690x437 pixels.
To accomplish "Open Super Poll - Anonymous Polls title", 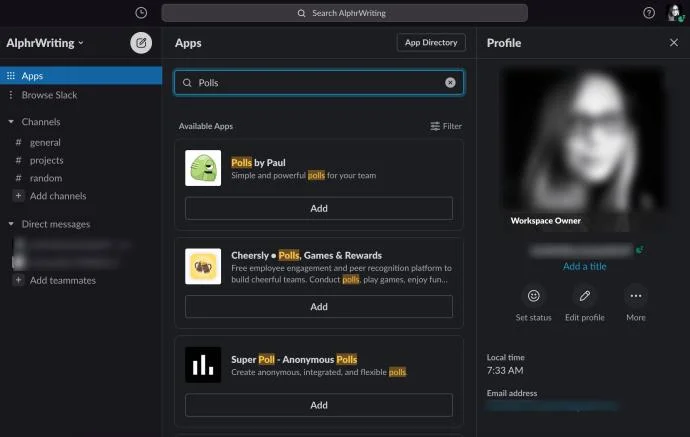I will click(x=294, y=360).
